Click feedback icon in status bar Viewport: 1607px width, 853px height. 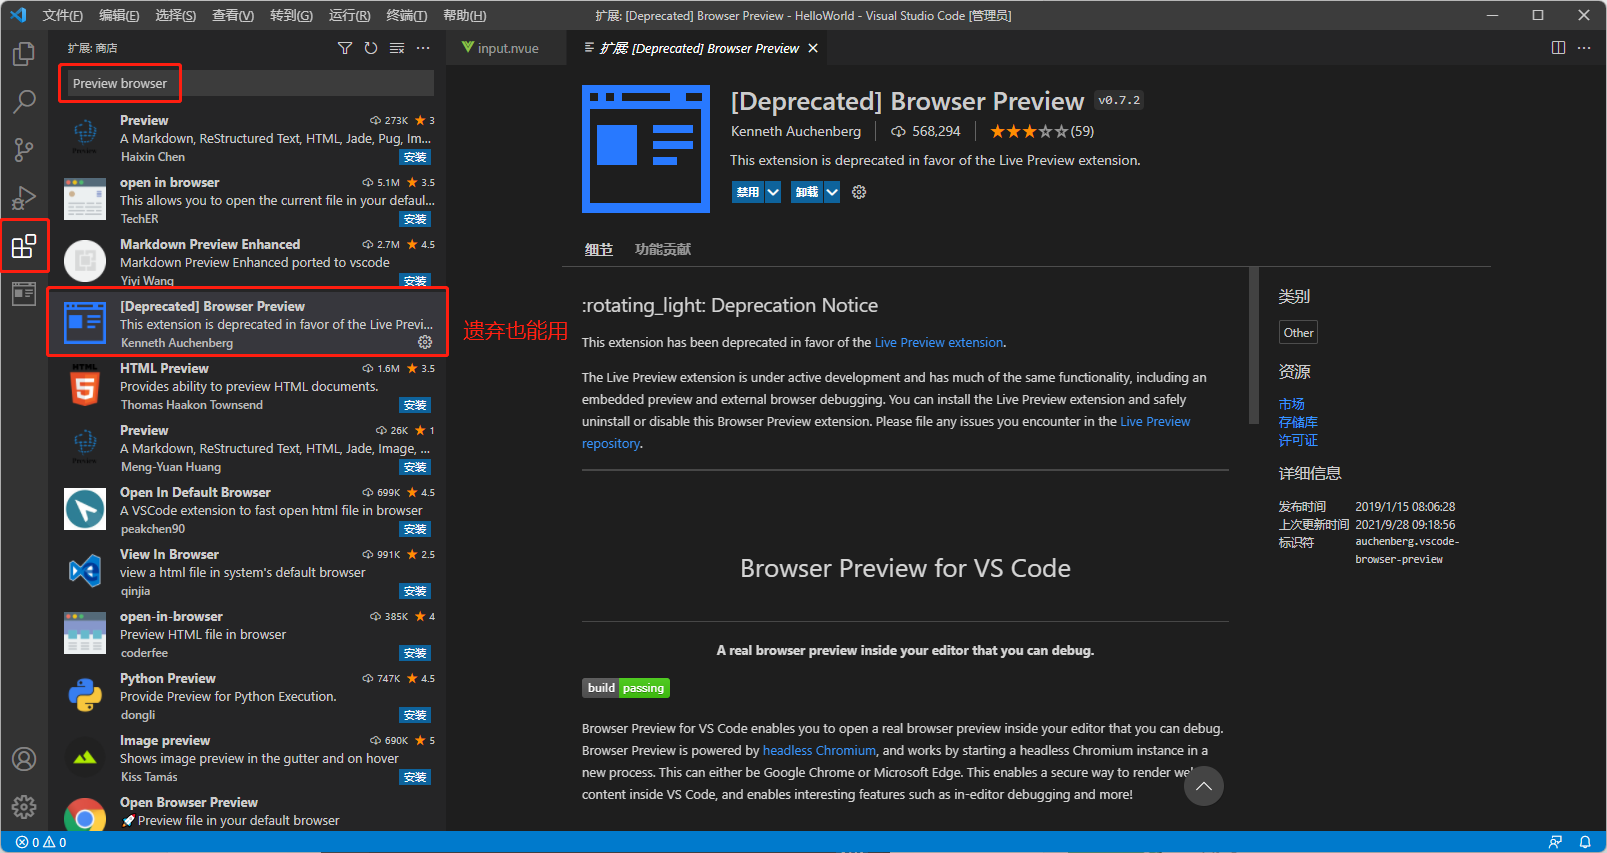[x=1555, y=842]
